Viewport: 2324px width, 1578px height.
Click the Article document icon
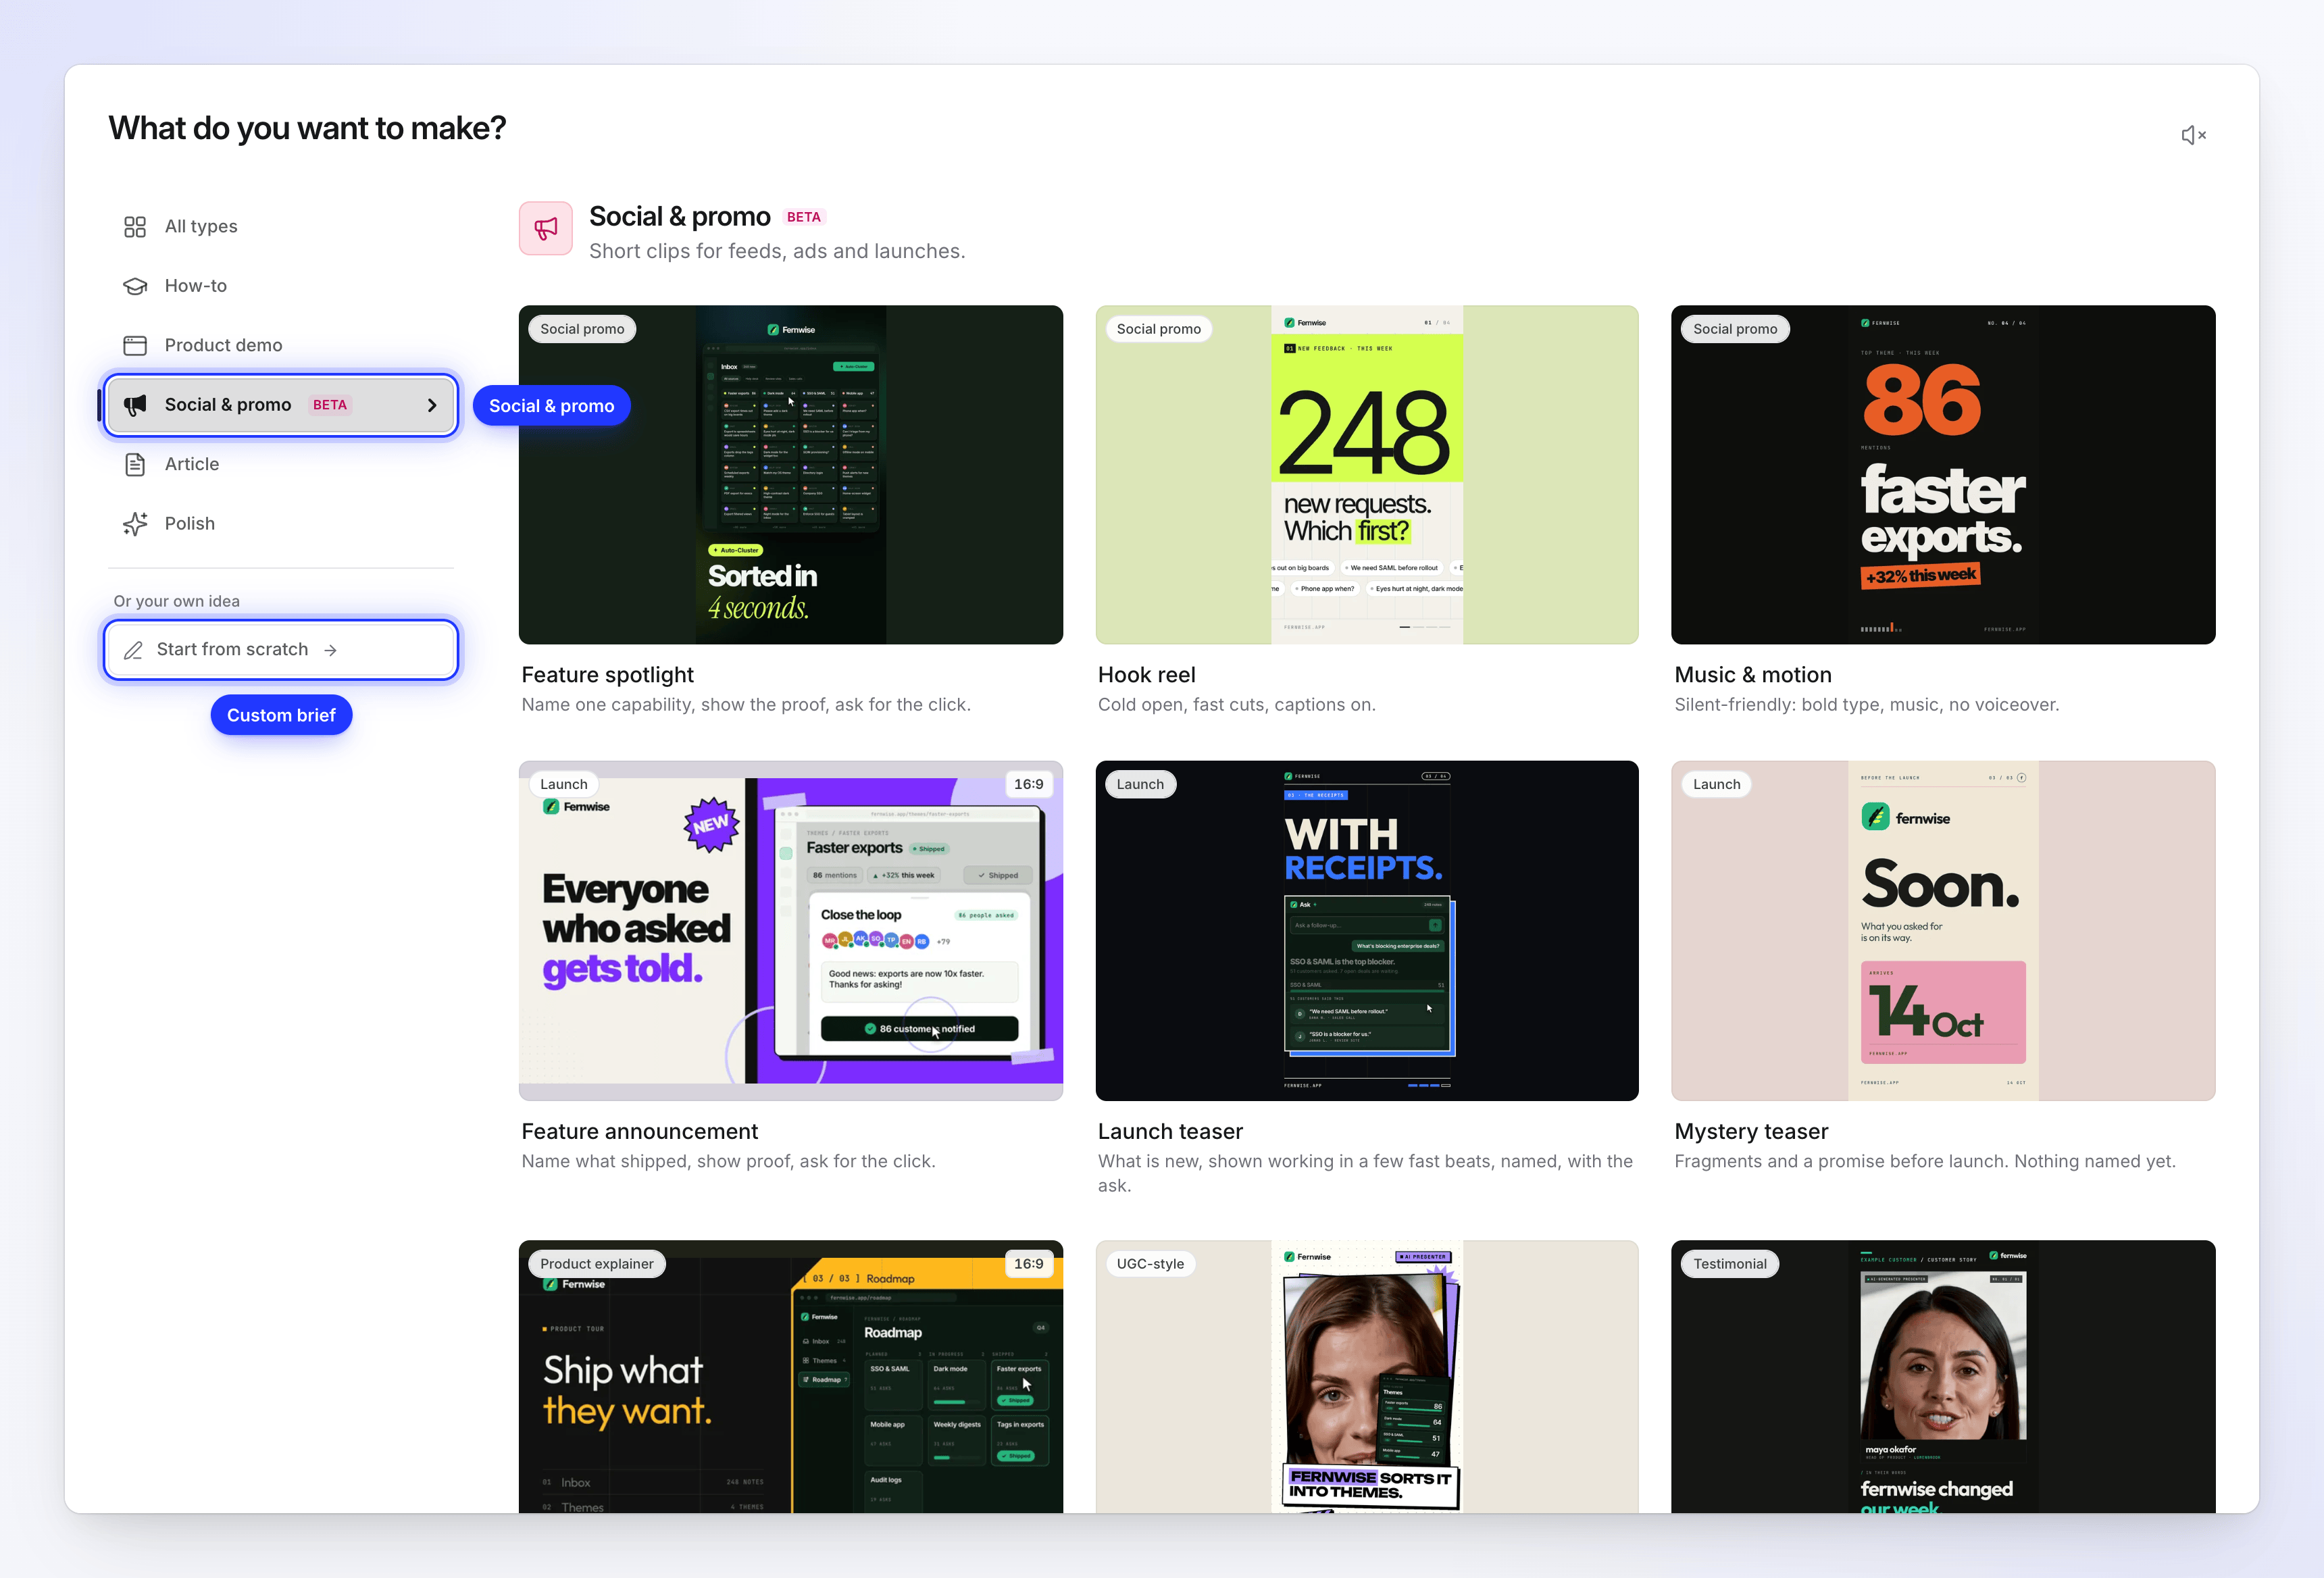[x=135, y=464]
